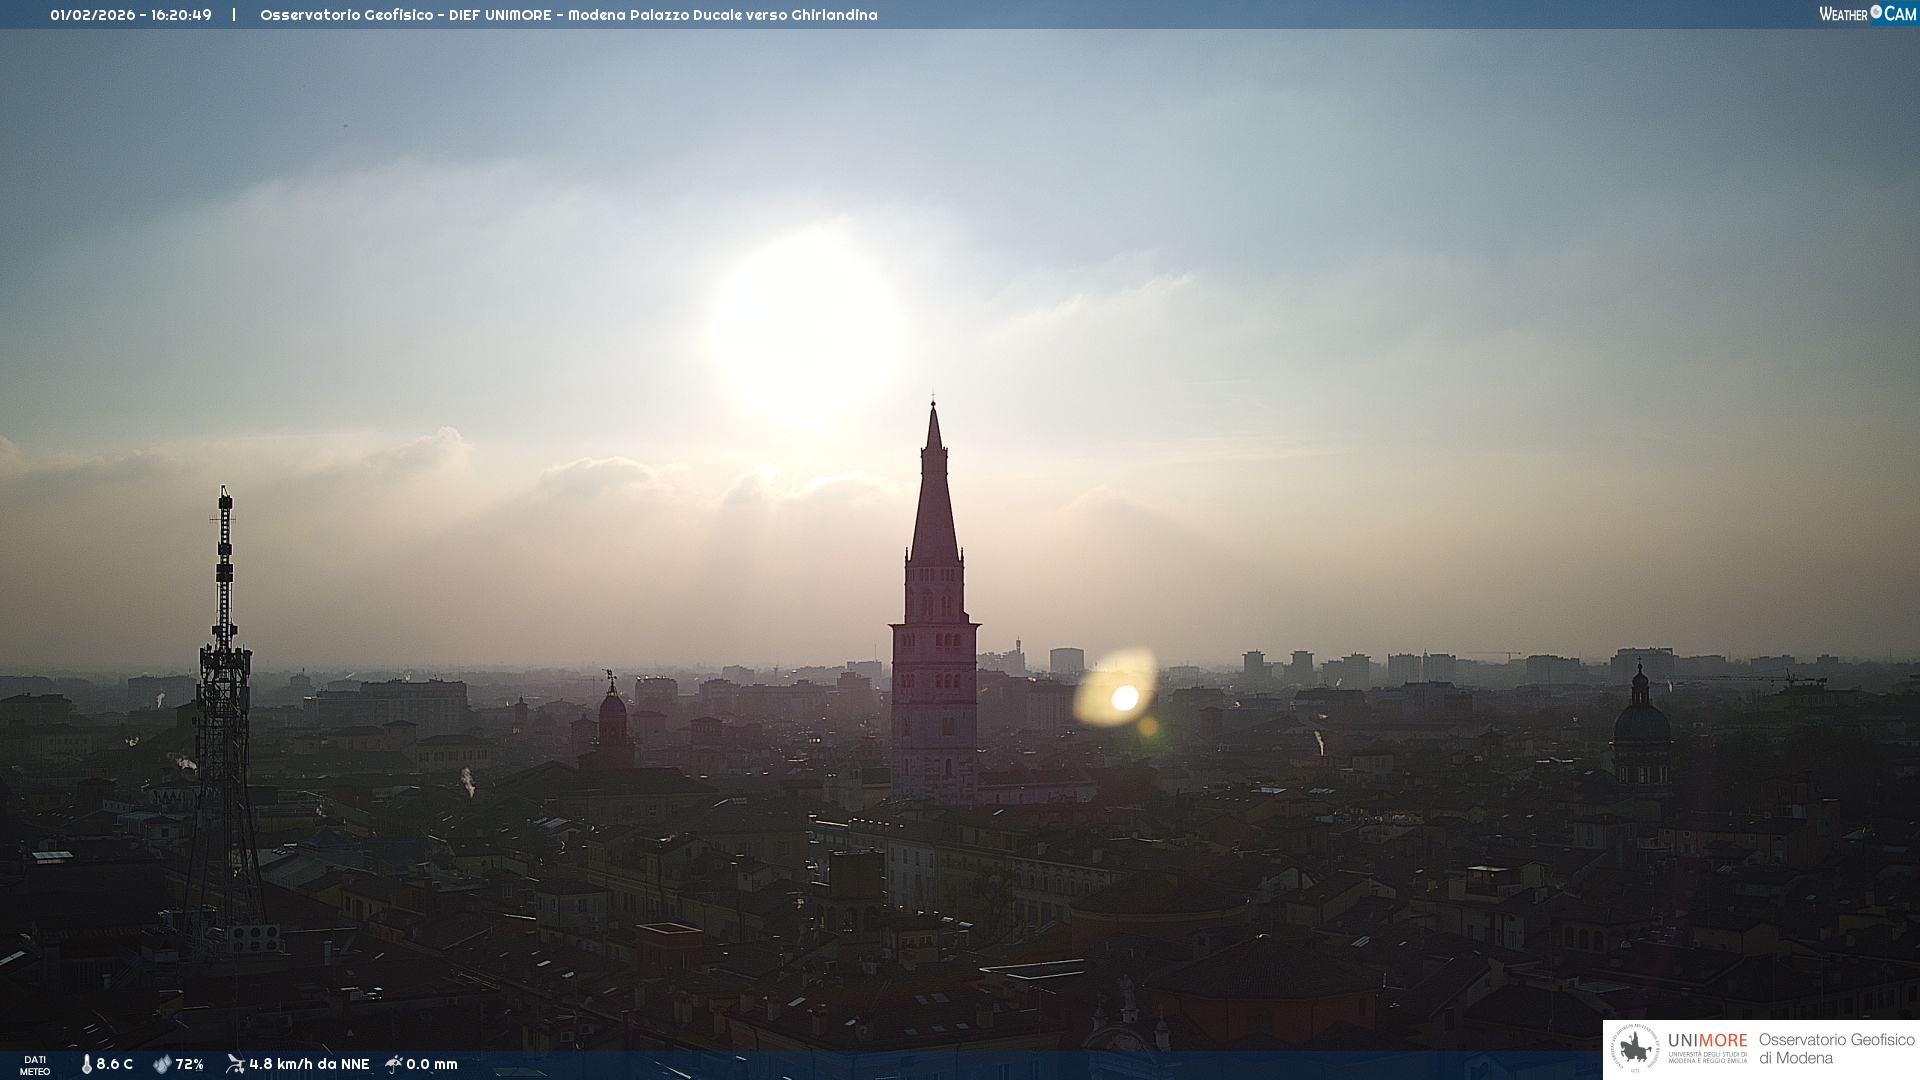Click the thermometer temperature icon
1920x1080 pixels.
coord(86,1064)
